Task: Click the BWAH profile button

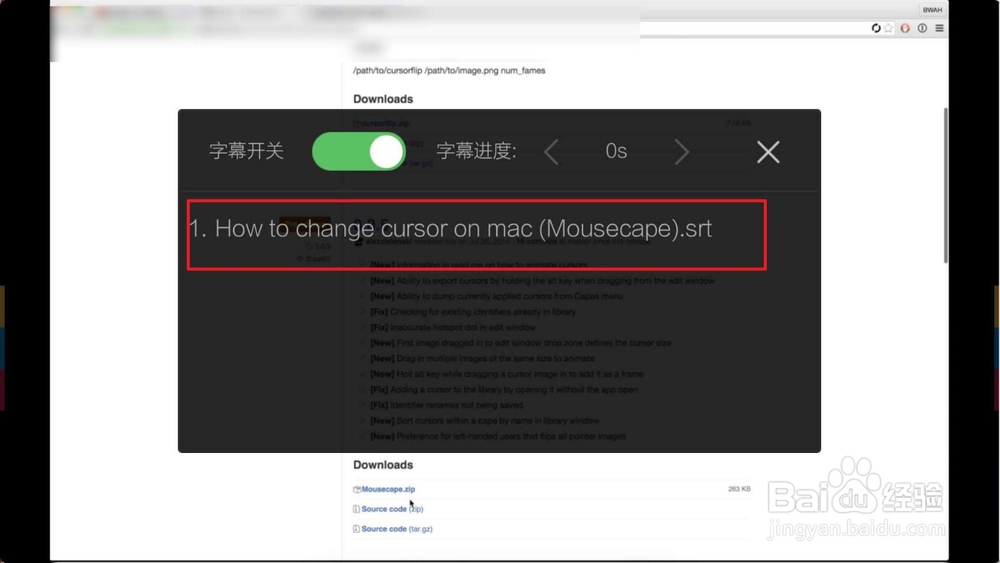Action: [x=932, y=10]
